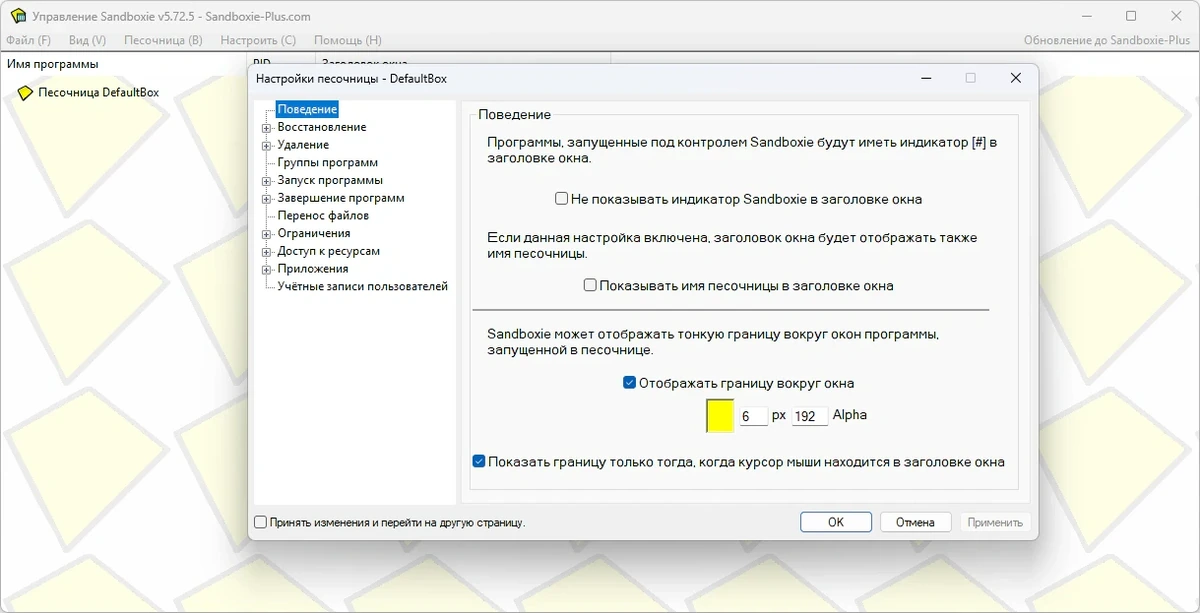
Task: Open the Вид (V) menu
Action: pos(87,41)
